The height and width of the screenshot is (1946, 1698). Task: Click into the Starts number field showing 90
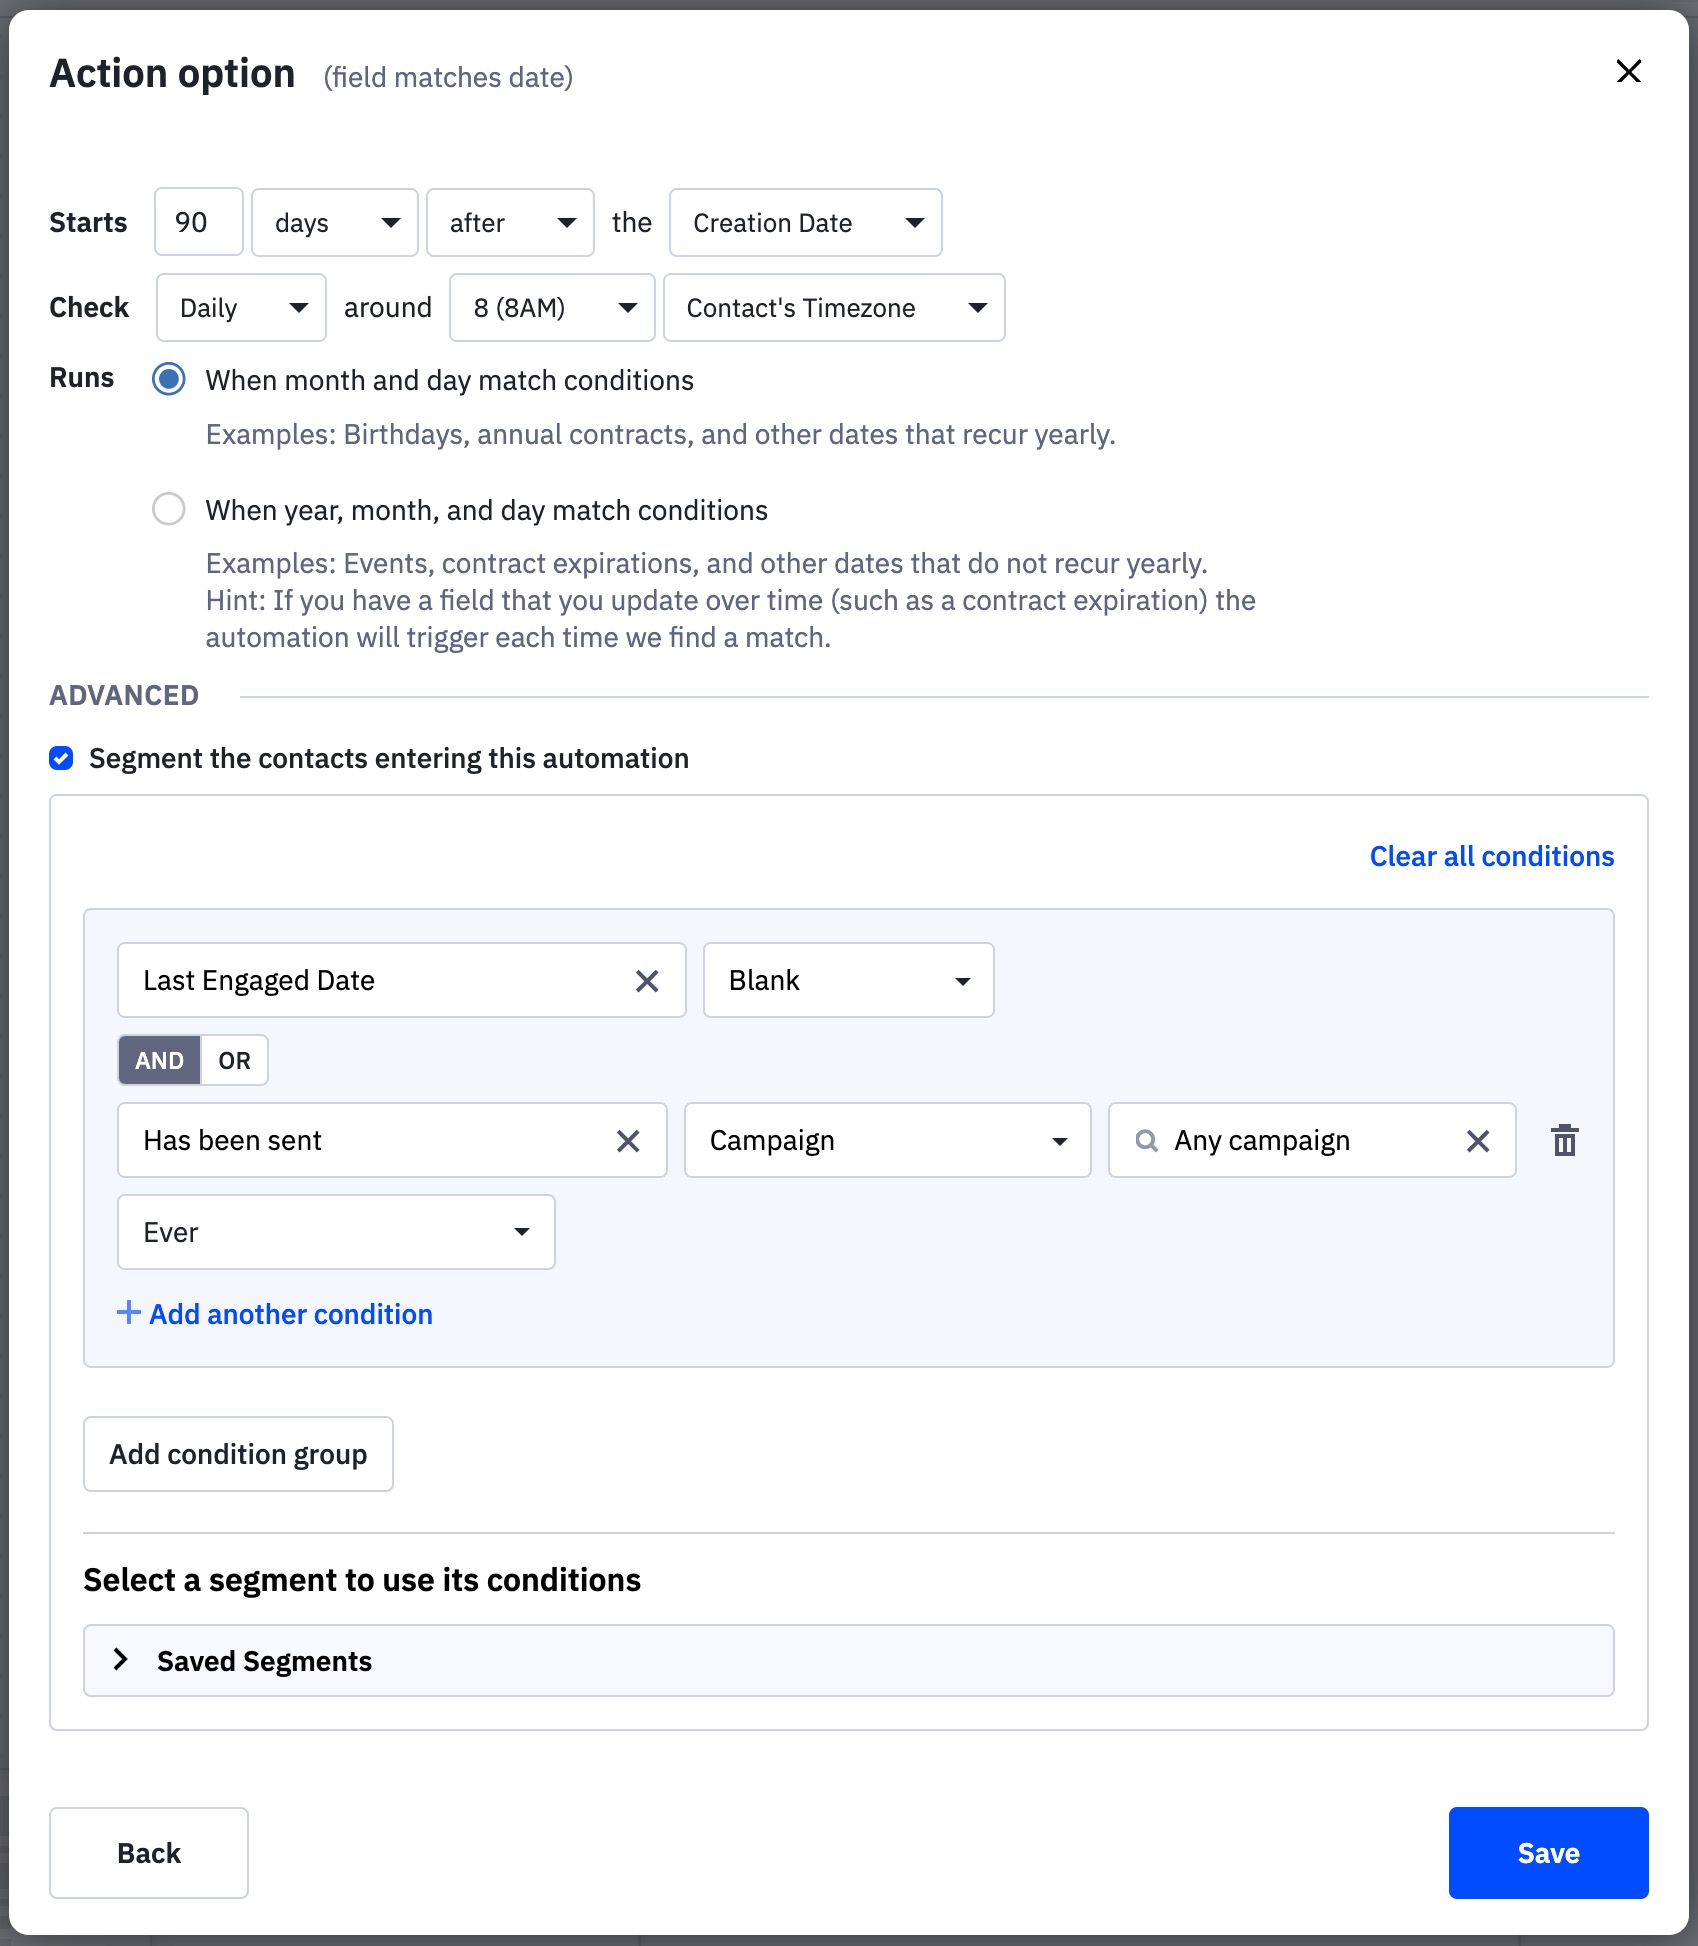coord(198,223)
